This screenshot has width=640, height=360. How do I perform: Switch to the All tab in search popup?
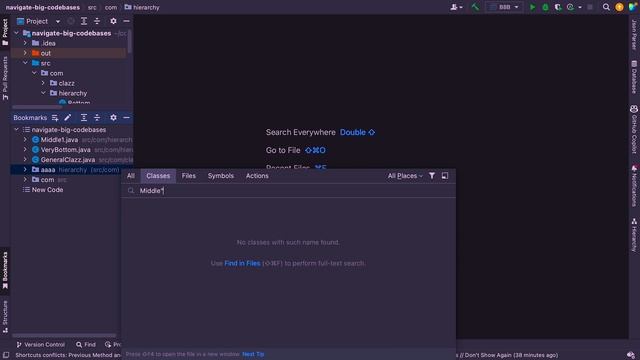pyautogui.click(x=131, y=176)
